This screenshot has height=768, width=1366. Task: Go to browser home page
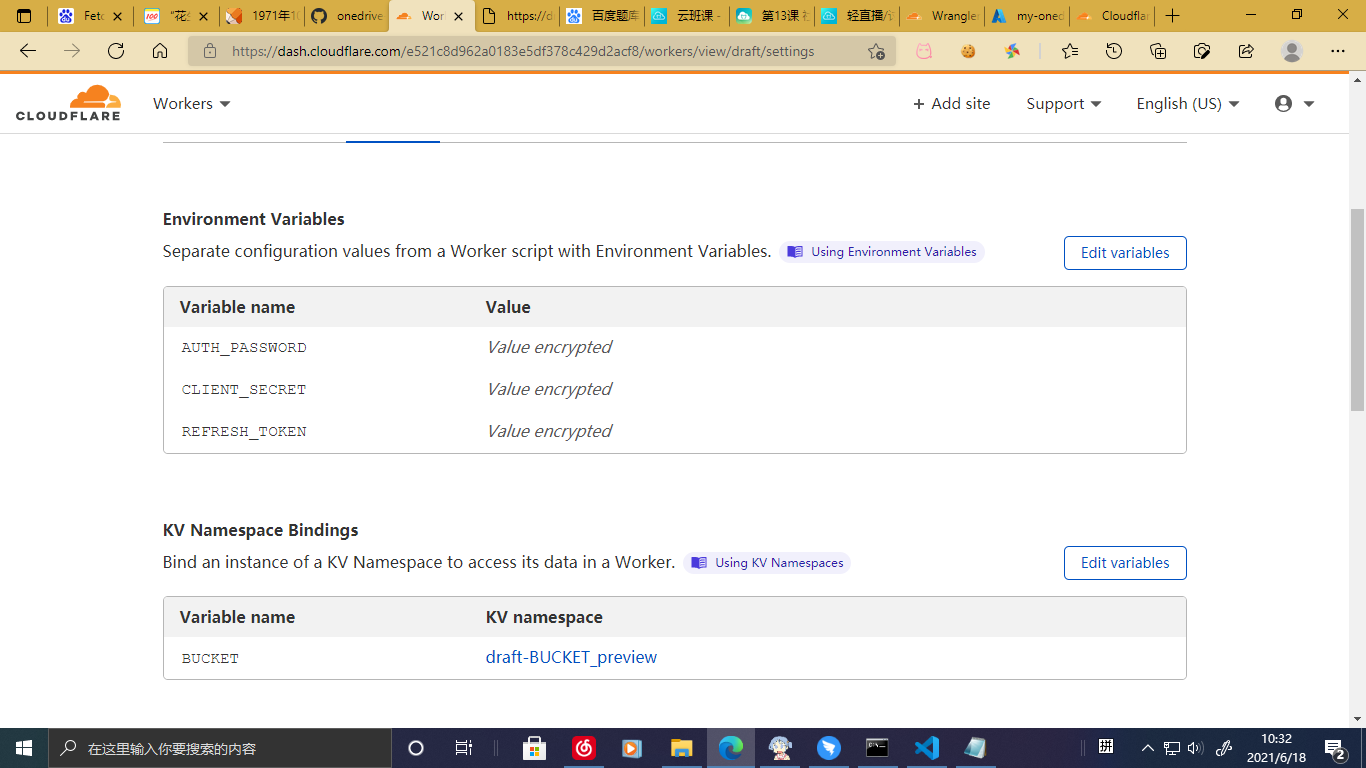click(x=160, y=50)
